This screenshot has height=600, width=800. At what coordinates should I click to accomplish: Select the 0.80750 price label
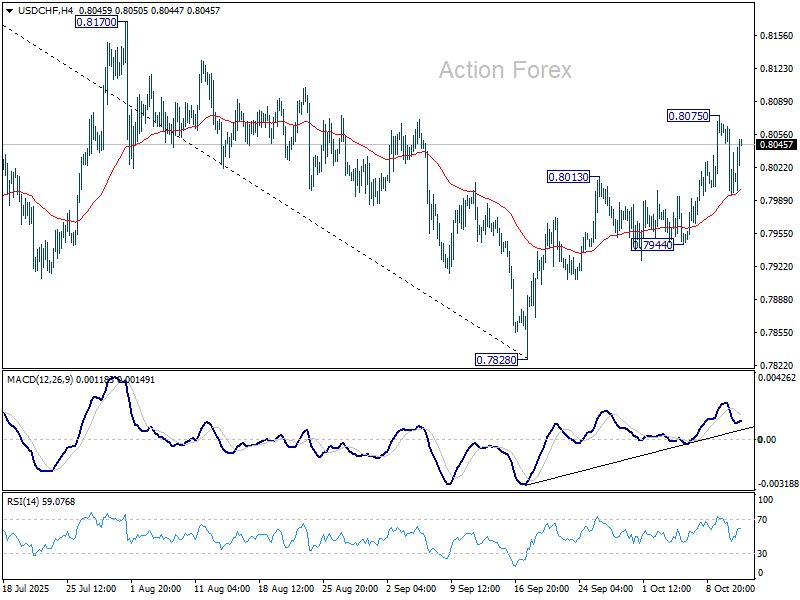[688, 116]
